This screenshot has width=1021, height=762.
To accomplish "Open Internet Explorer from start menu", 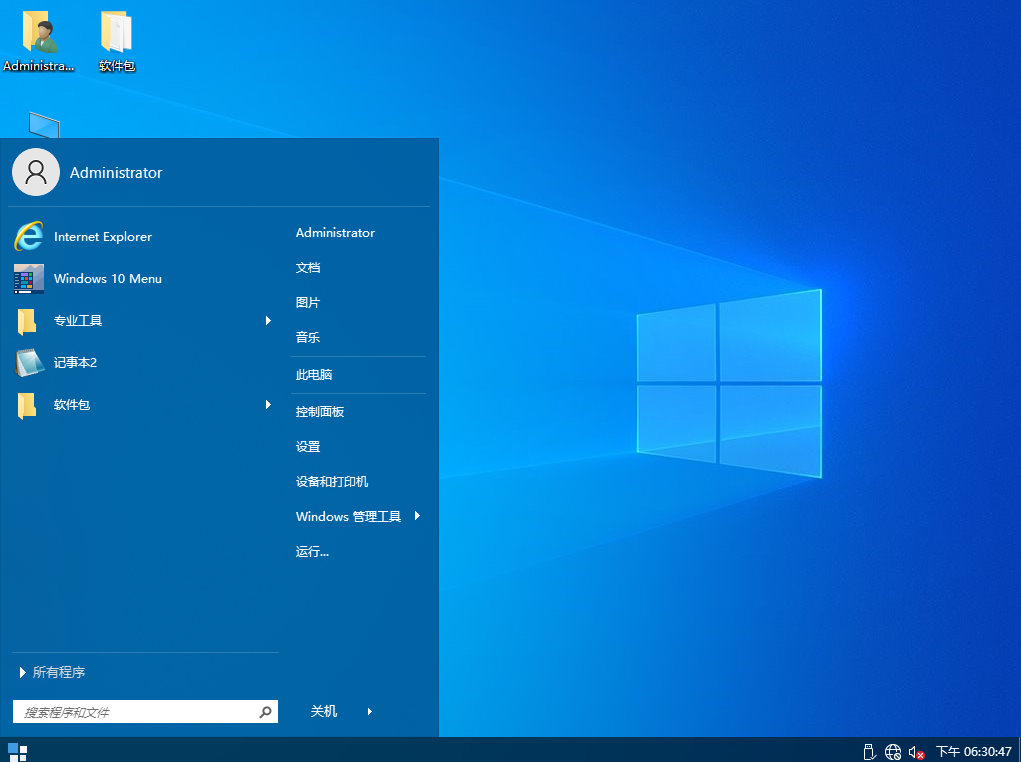I will click(143, 236).
